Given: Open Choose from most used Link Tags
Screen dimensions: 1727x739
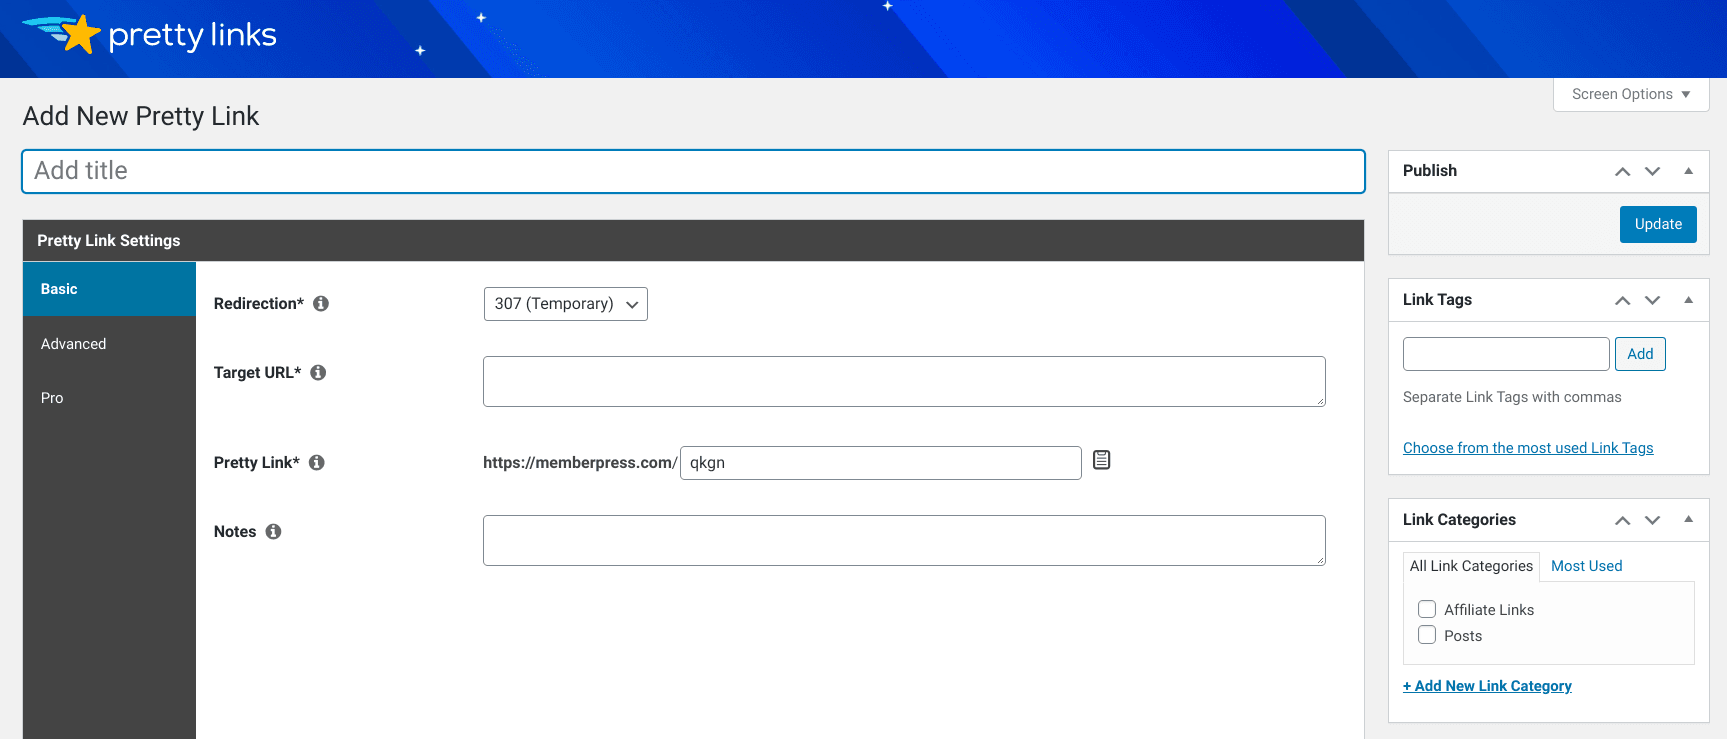Looking at the screenshot, I should click(1528, 448).
